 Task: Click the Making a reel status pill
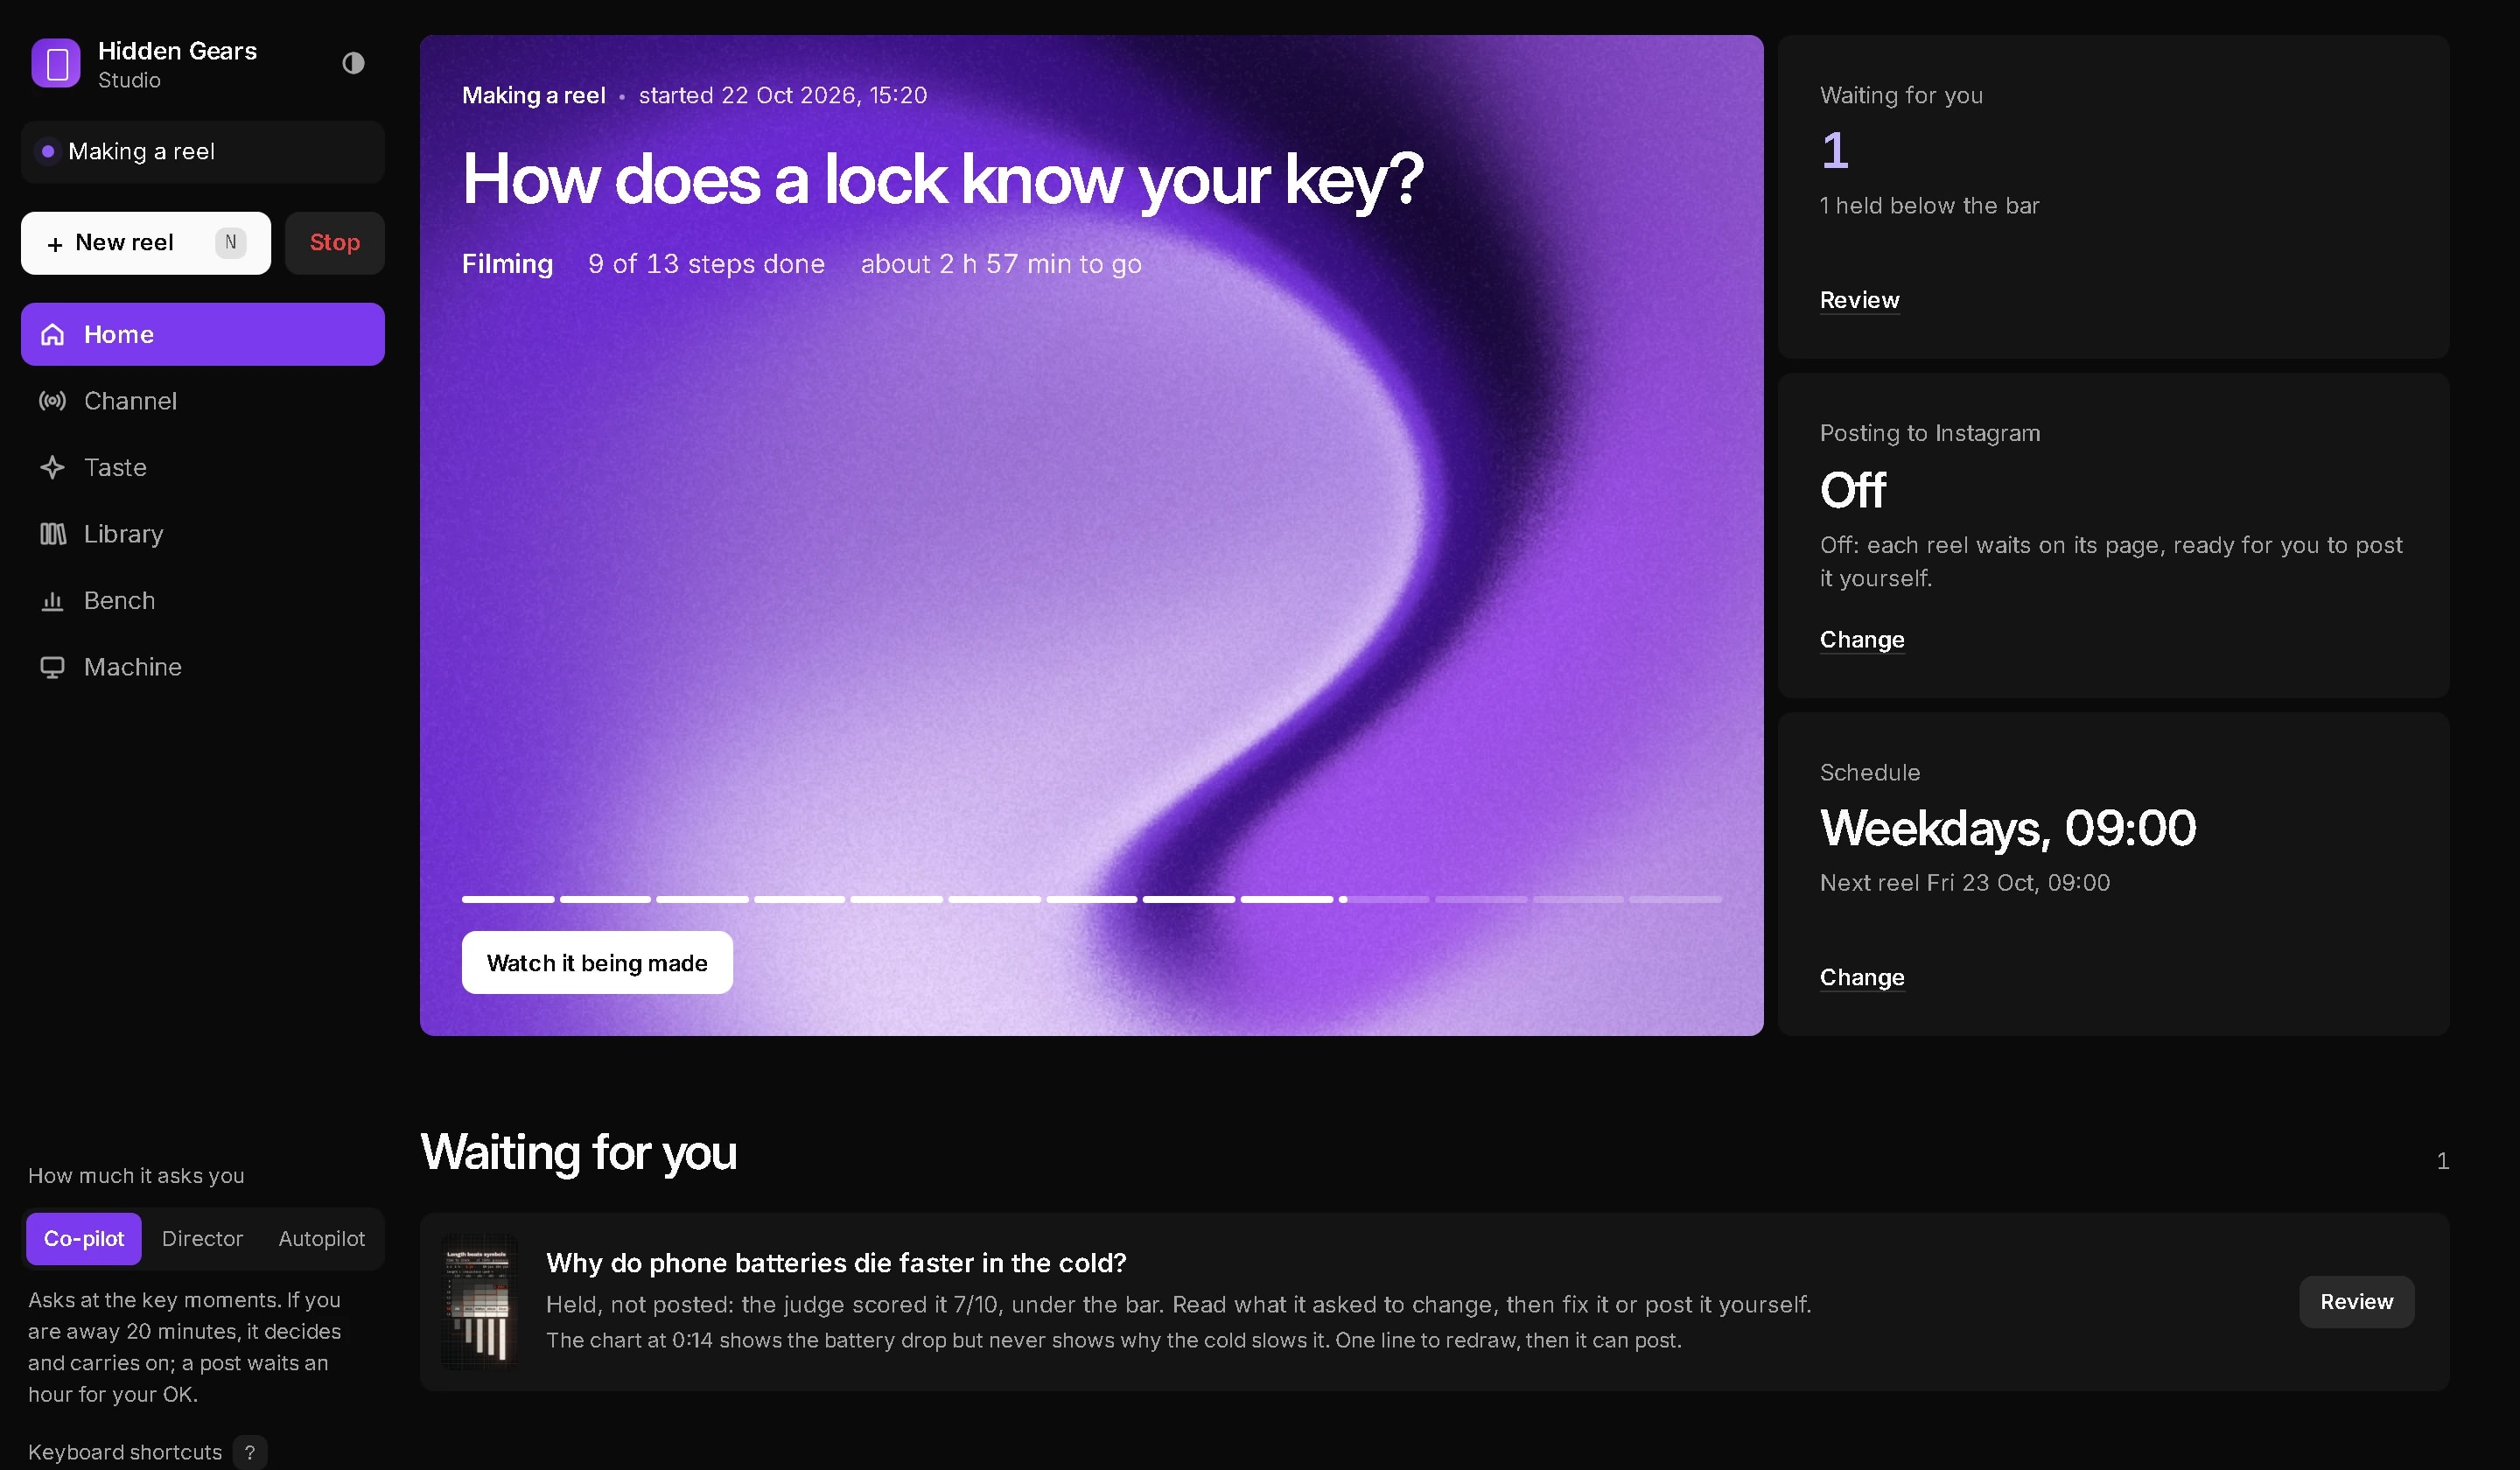[x=203, y=152]
